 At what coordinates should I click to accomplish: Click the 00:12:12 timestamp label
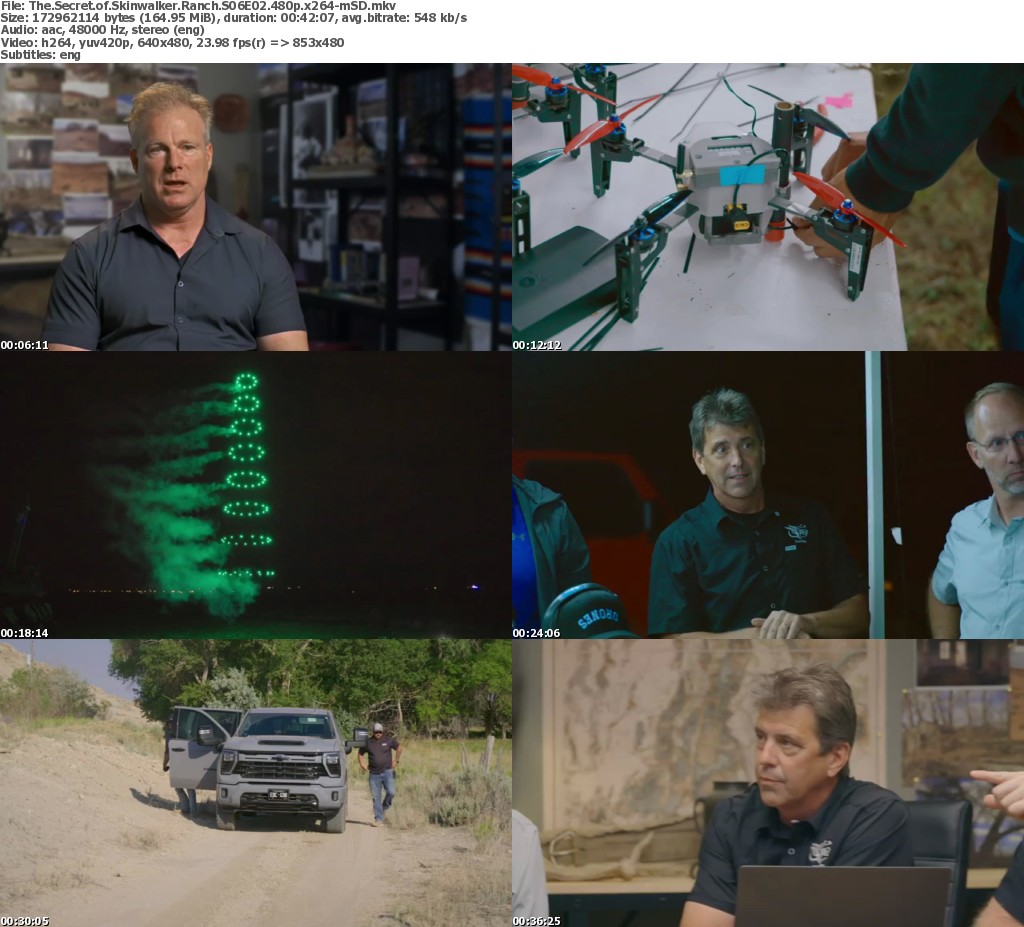click(537, 345)
